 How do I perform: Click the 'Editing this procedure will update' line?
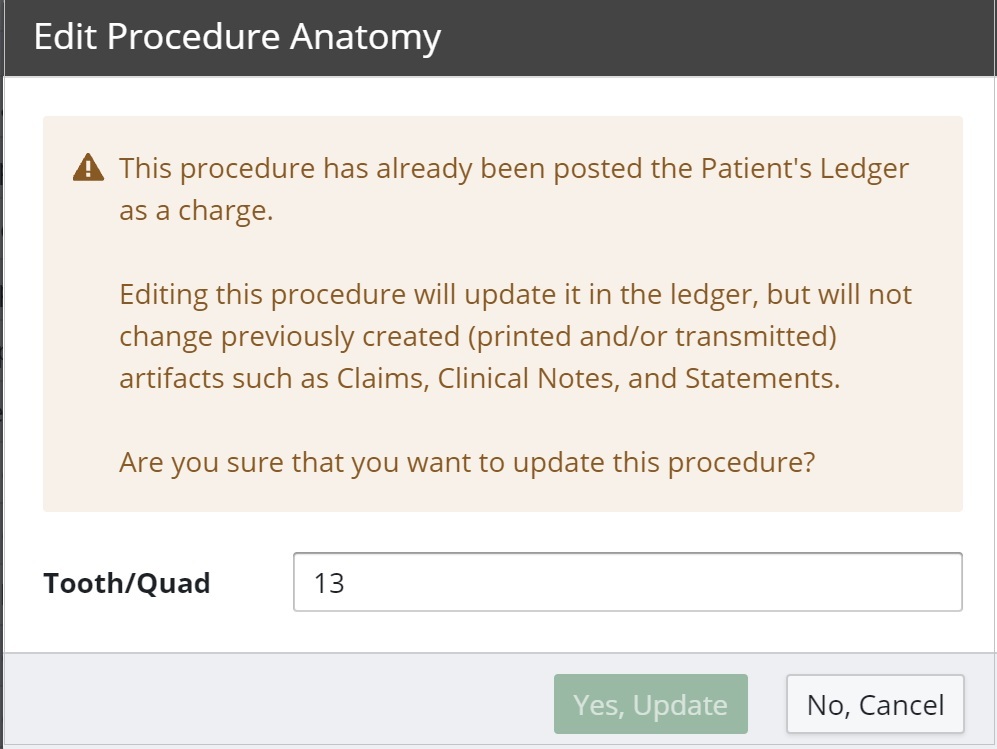(x=515, y=296)
